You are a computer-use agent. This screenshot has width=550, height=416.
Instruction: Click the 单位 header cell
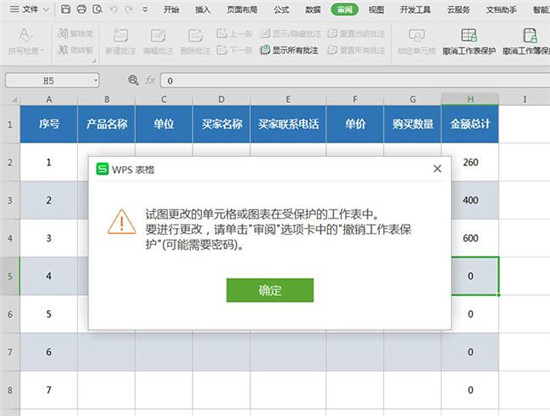pyautogui.click(x=164, y=124)
